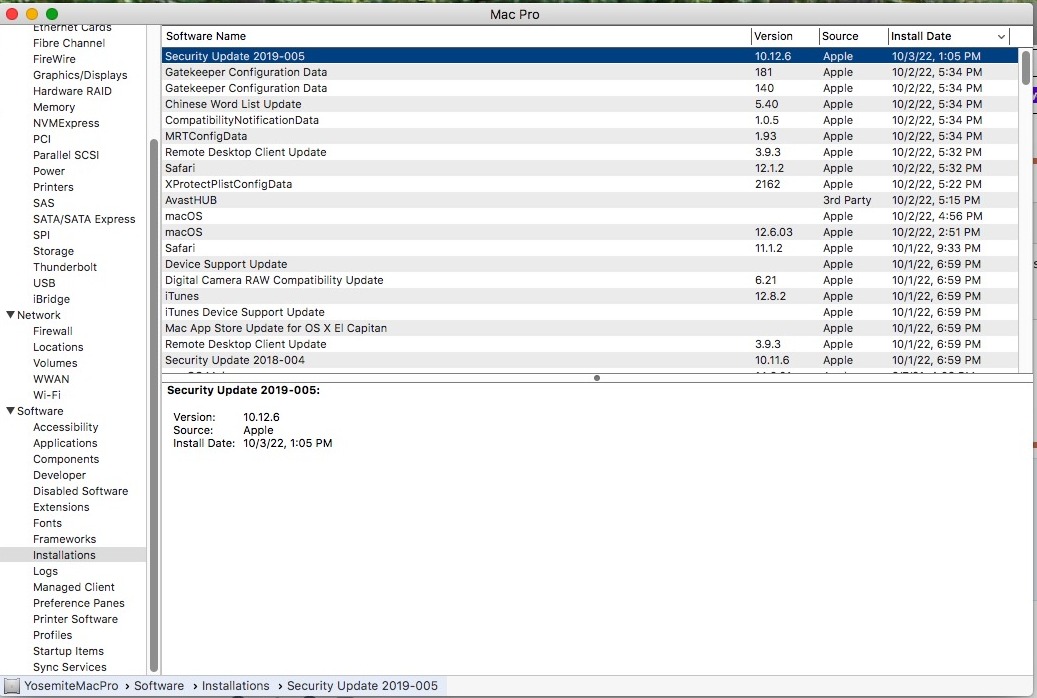Select NVMExpress in sidebar
Viewport: 1037px width, 698px height.
click(x=66, y=123)
